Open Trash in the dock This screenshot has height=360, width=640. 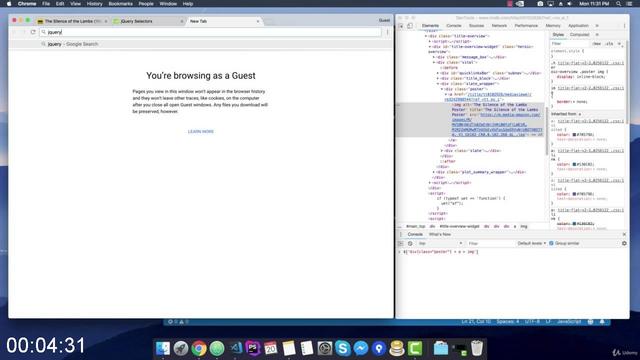click(x=477, y=348)
